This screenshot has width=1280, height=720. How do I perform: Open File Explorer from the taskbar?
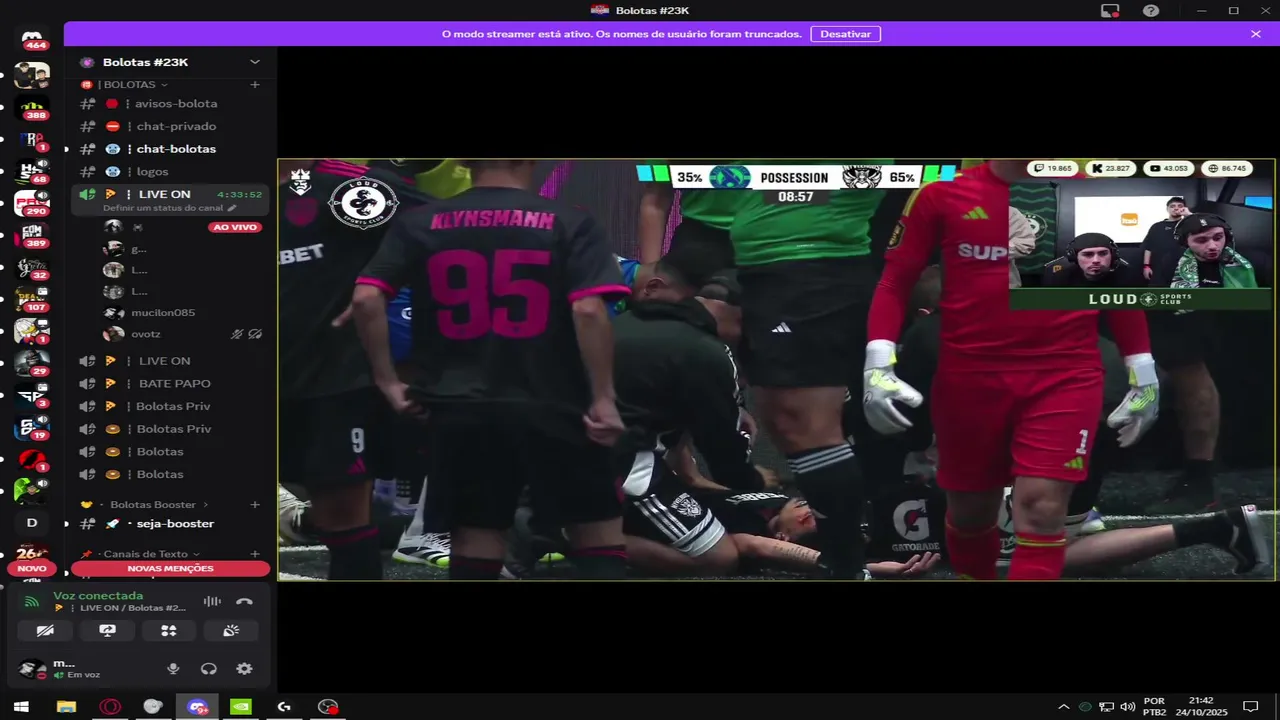pyautogui.click(x=66, y=707)
